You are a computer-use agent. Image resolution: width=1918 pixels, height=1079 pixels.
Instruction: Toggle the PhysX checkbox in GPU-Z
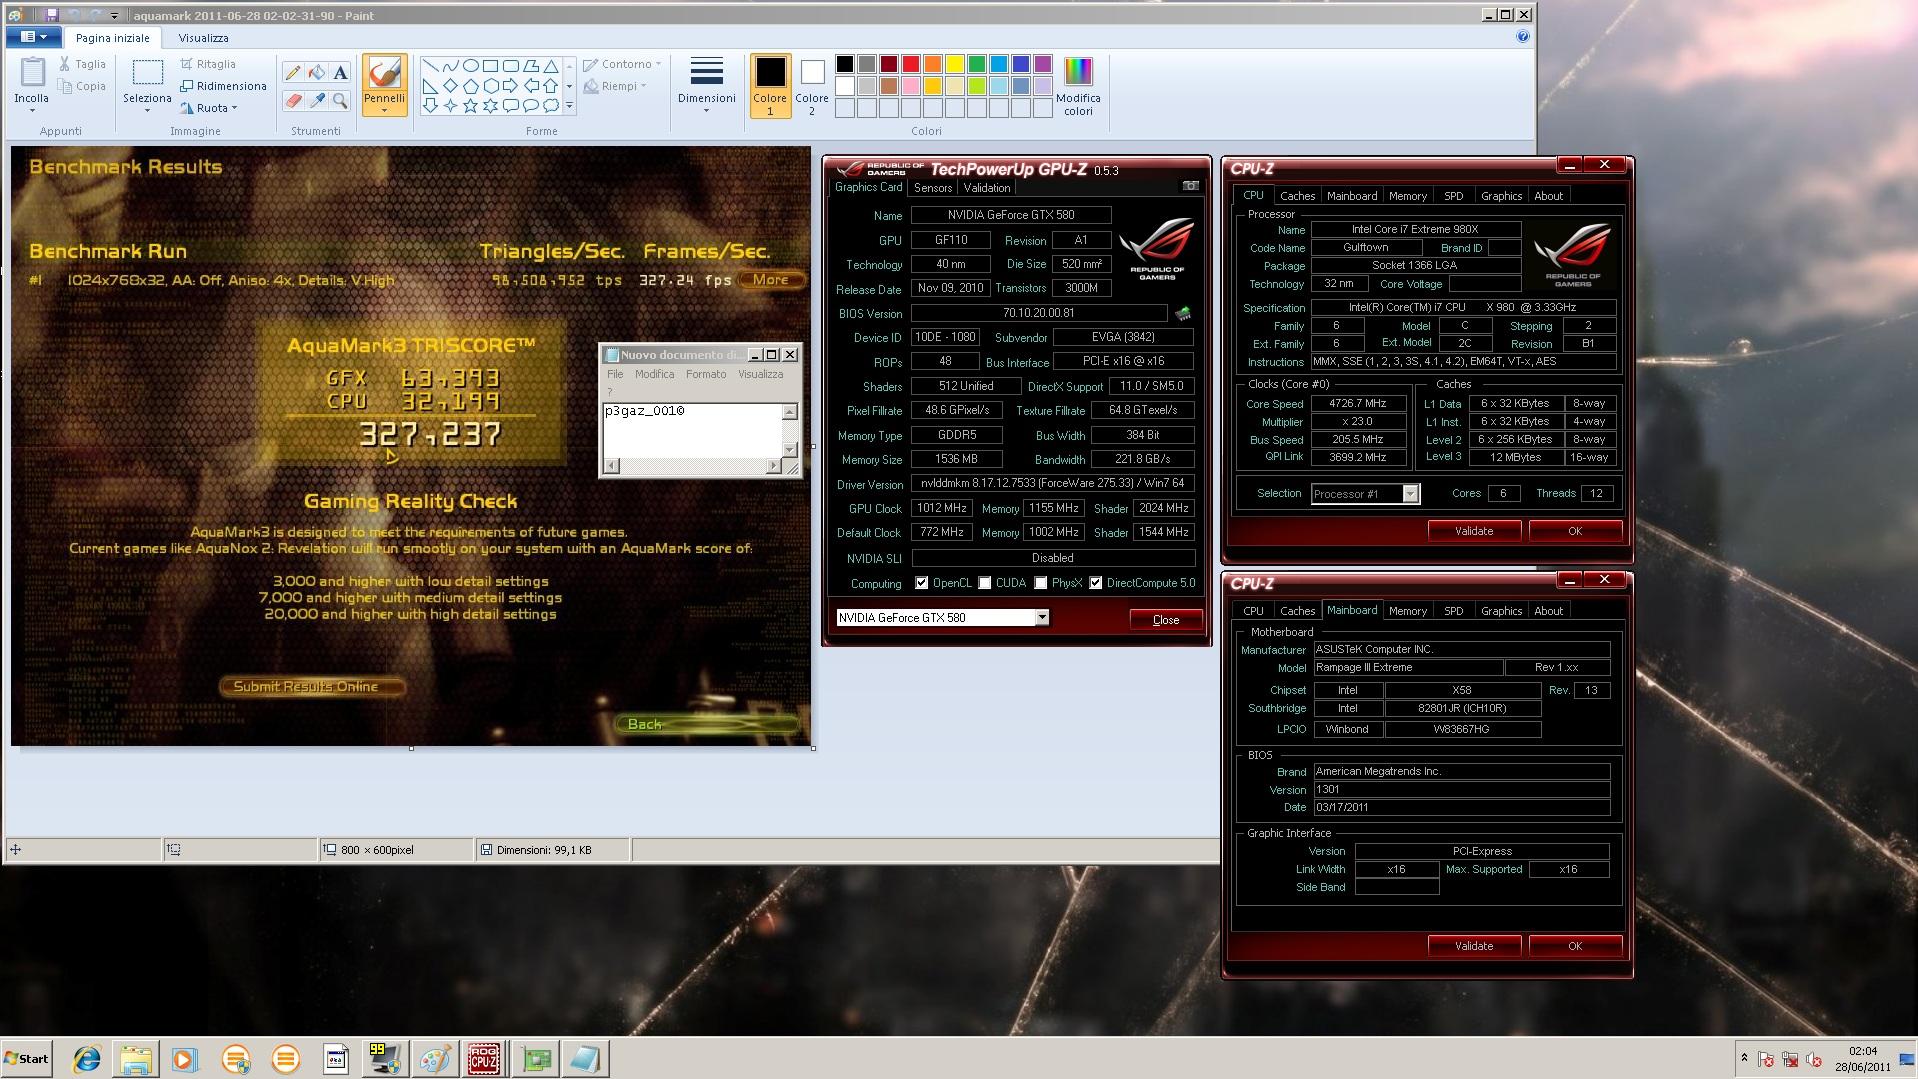click(1041, 583)
